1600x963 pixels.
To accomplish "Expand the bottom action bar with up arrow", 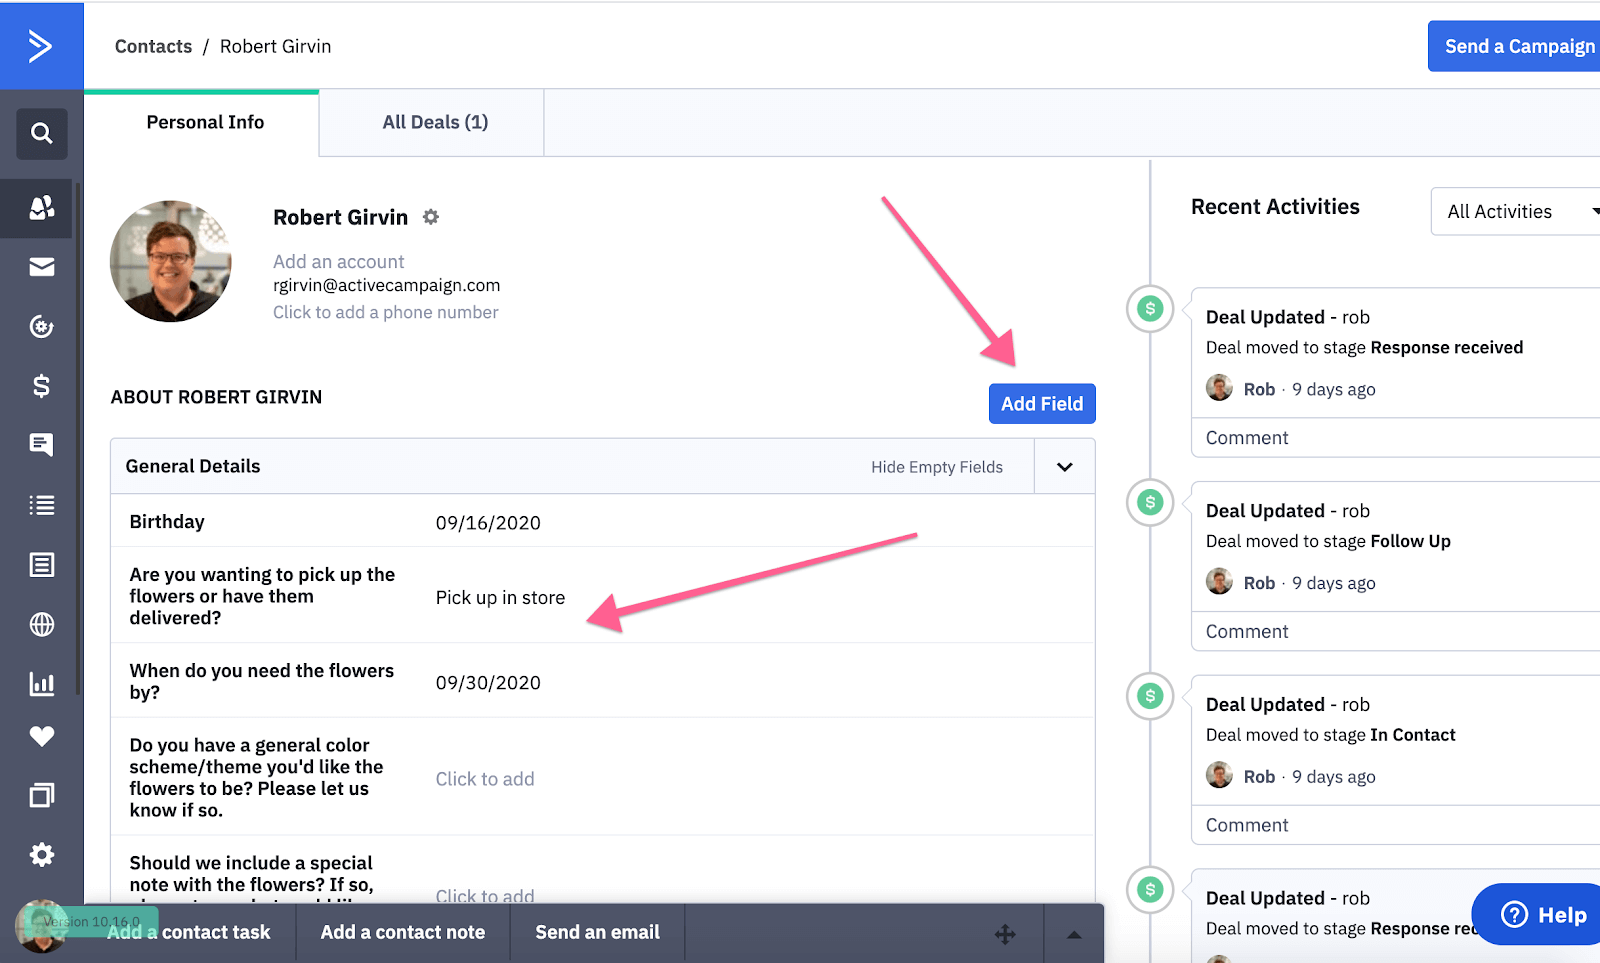I will point(1074,934).
